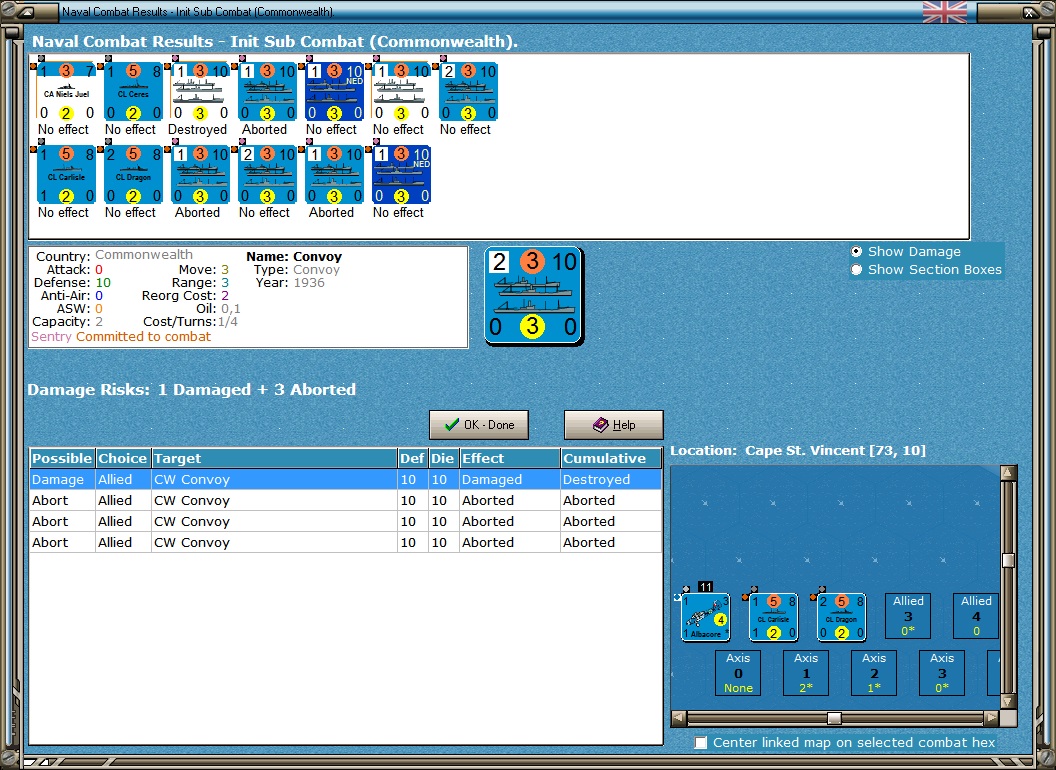The image size is (1056, 770).
Task: Click the Allied 3 section box
Action: pos(908,616)
